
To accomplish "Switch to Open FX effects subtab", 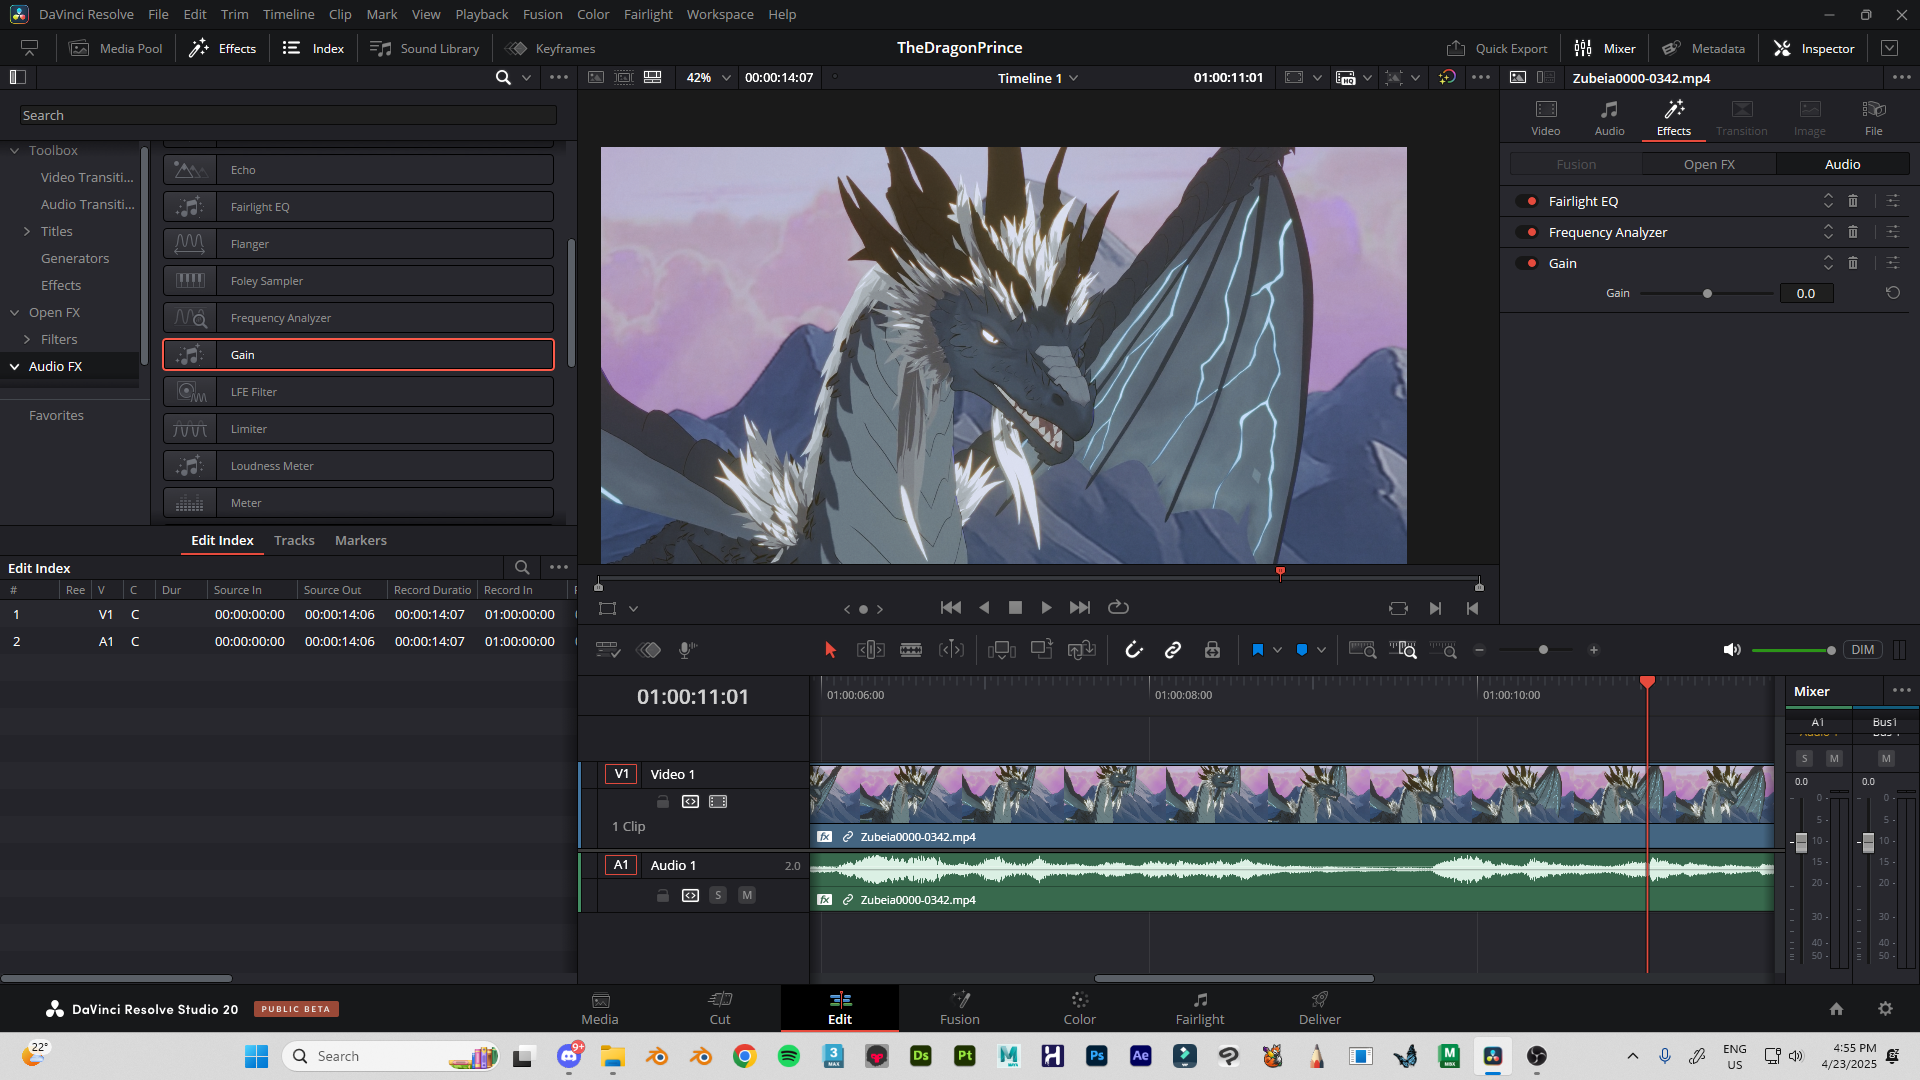I will pos(1709,164).
